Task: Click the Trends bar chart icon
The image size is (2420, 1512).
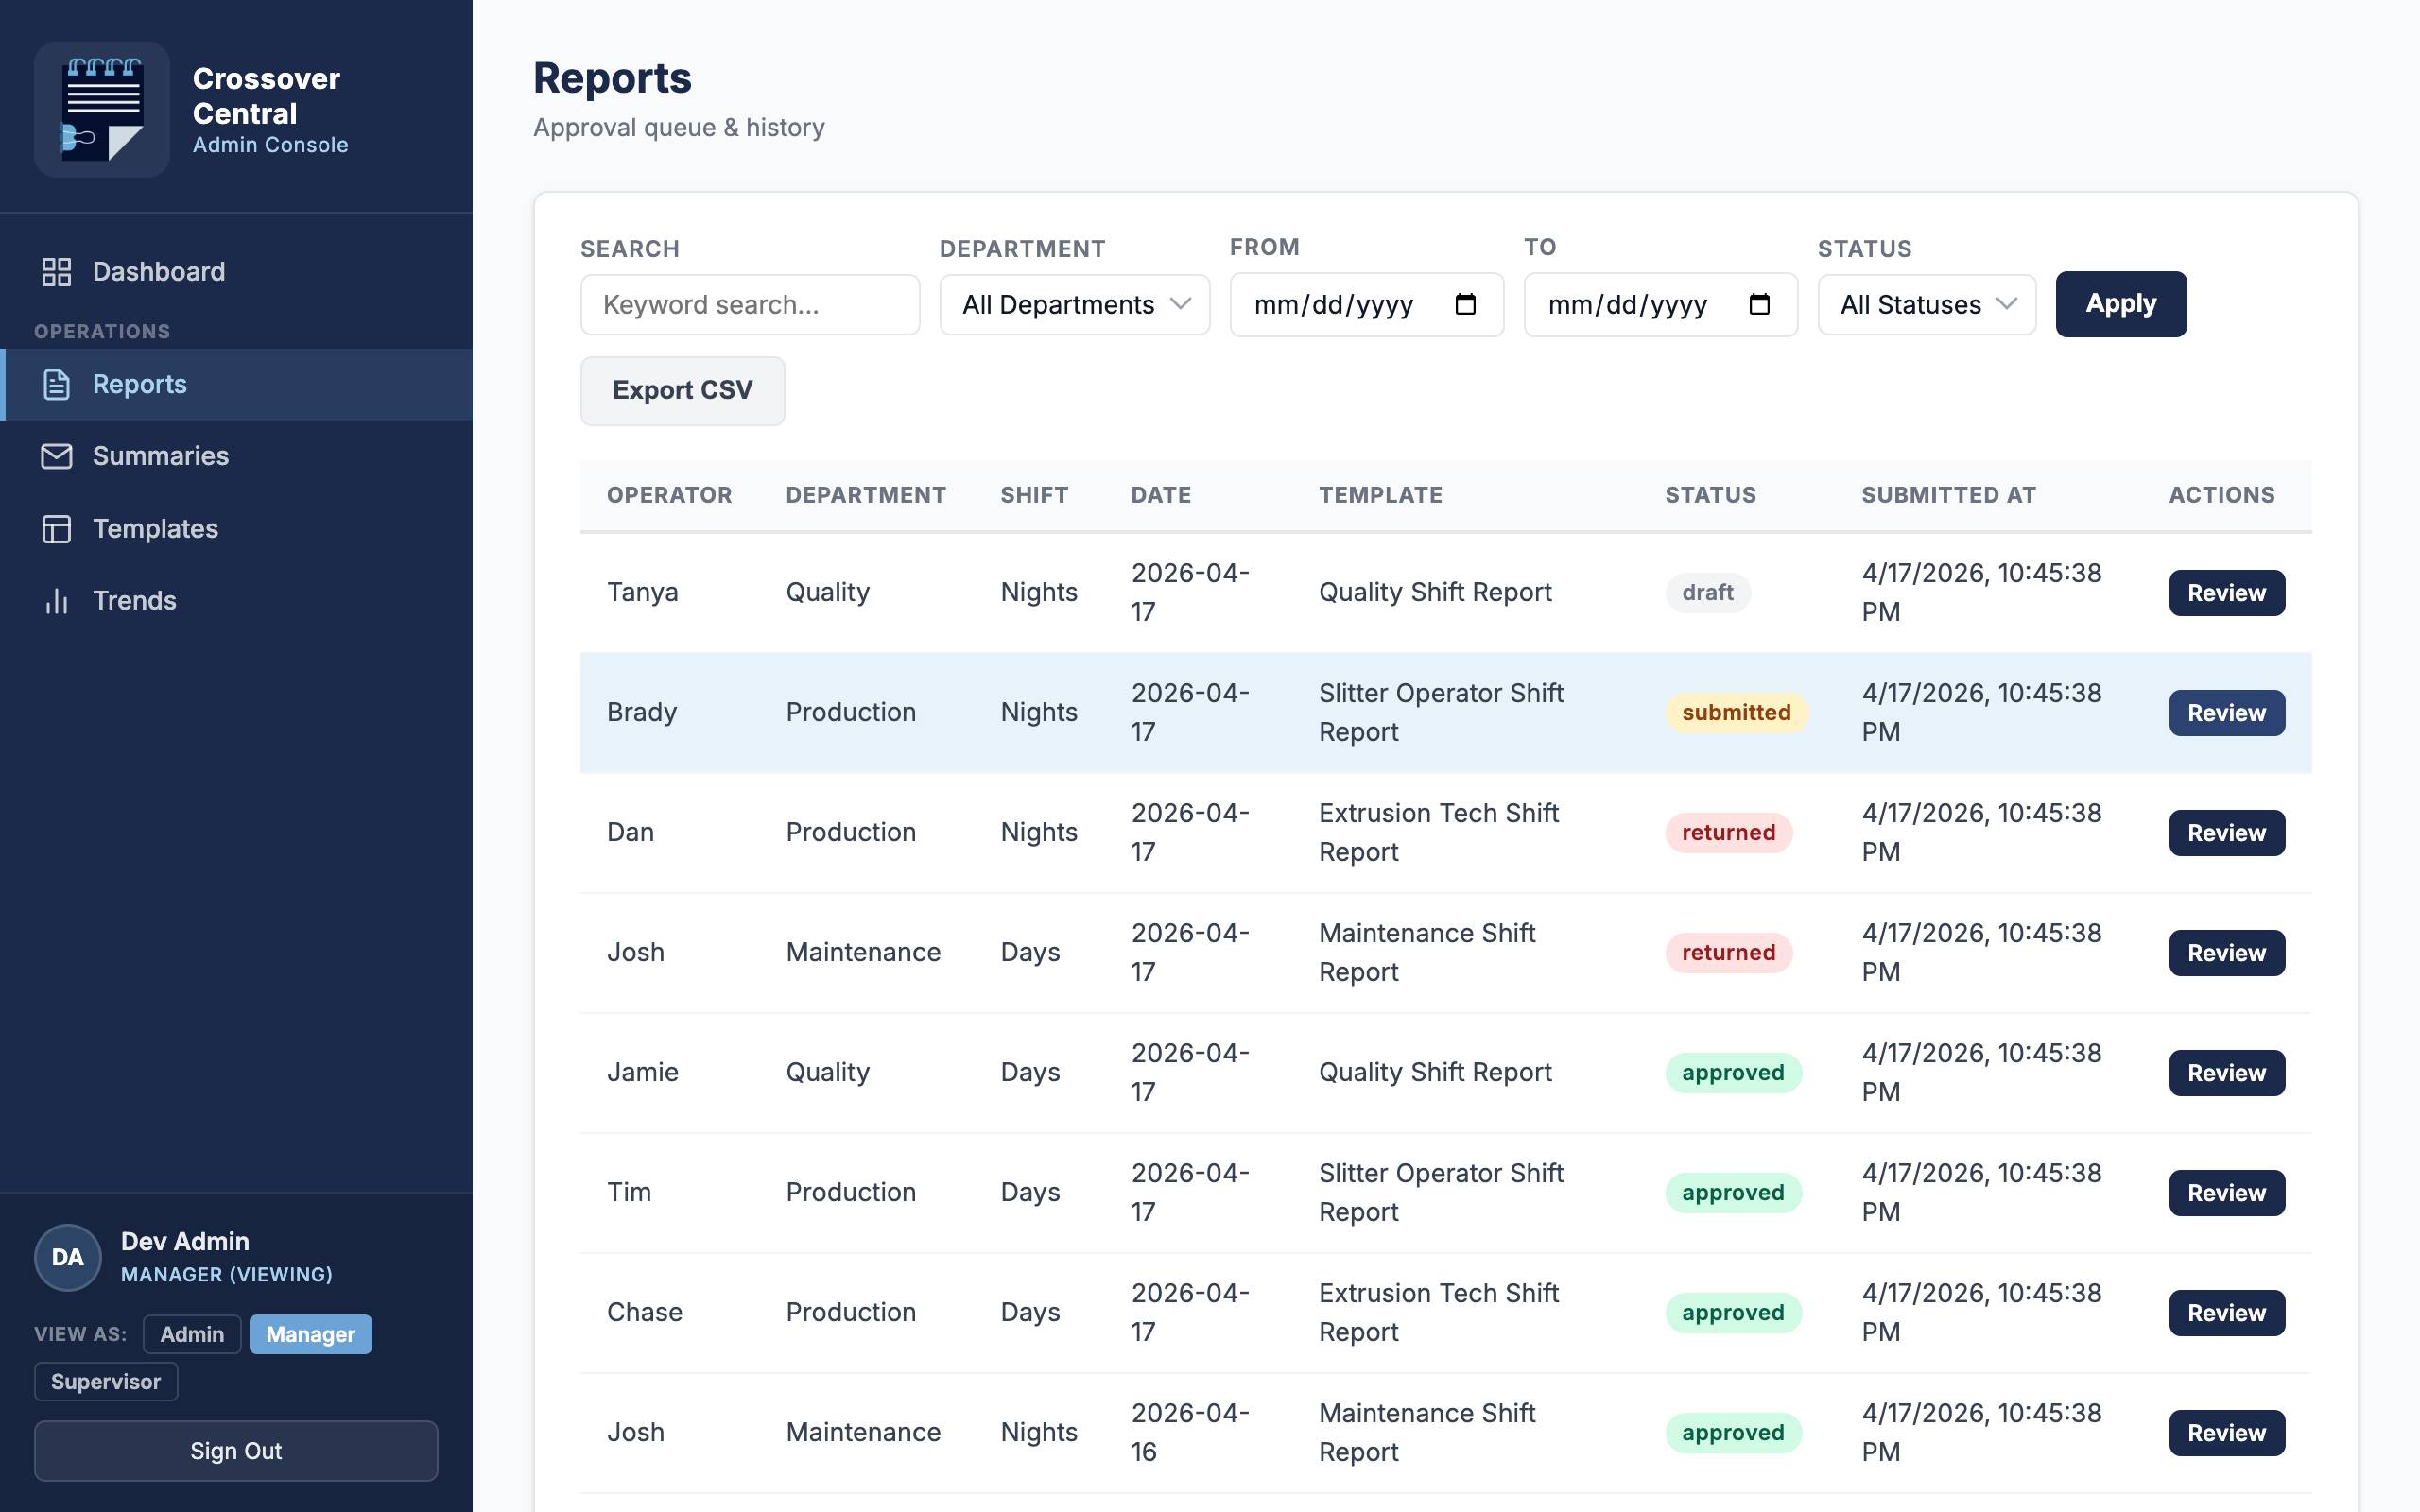Action: pos(57,600)
